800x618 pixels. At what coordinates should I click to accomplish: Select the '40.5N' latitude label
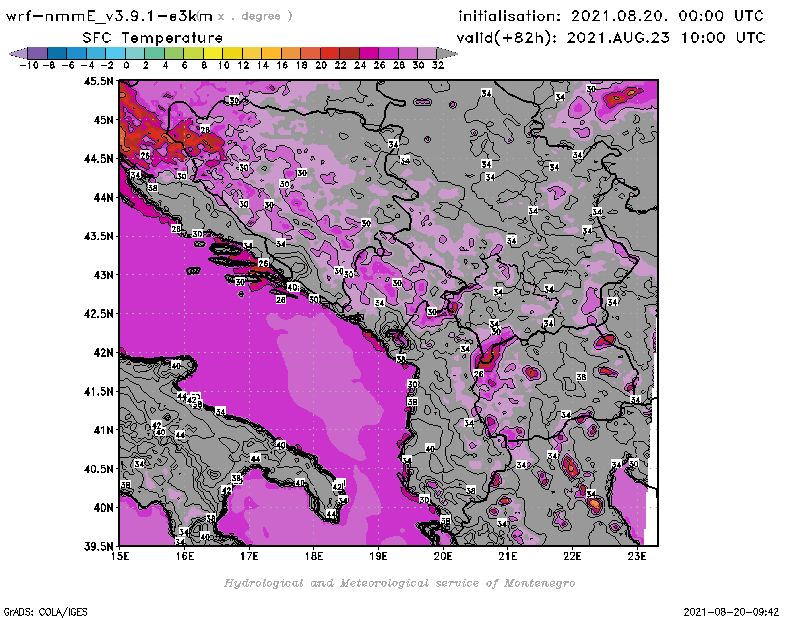98,469
